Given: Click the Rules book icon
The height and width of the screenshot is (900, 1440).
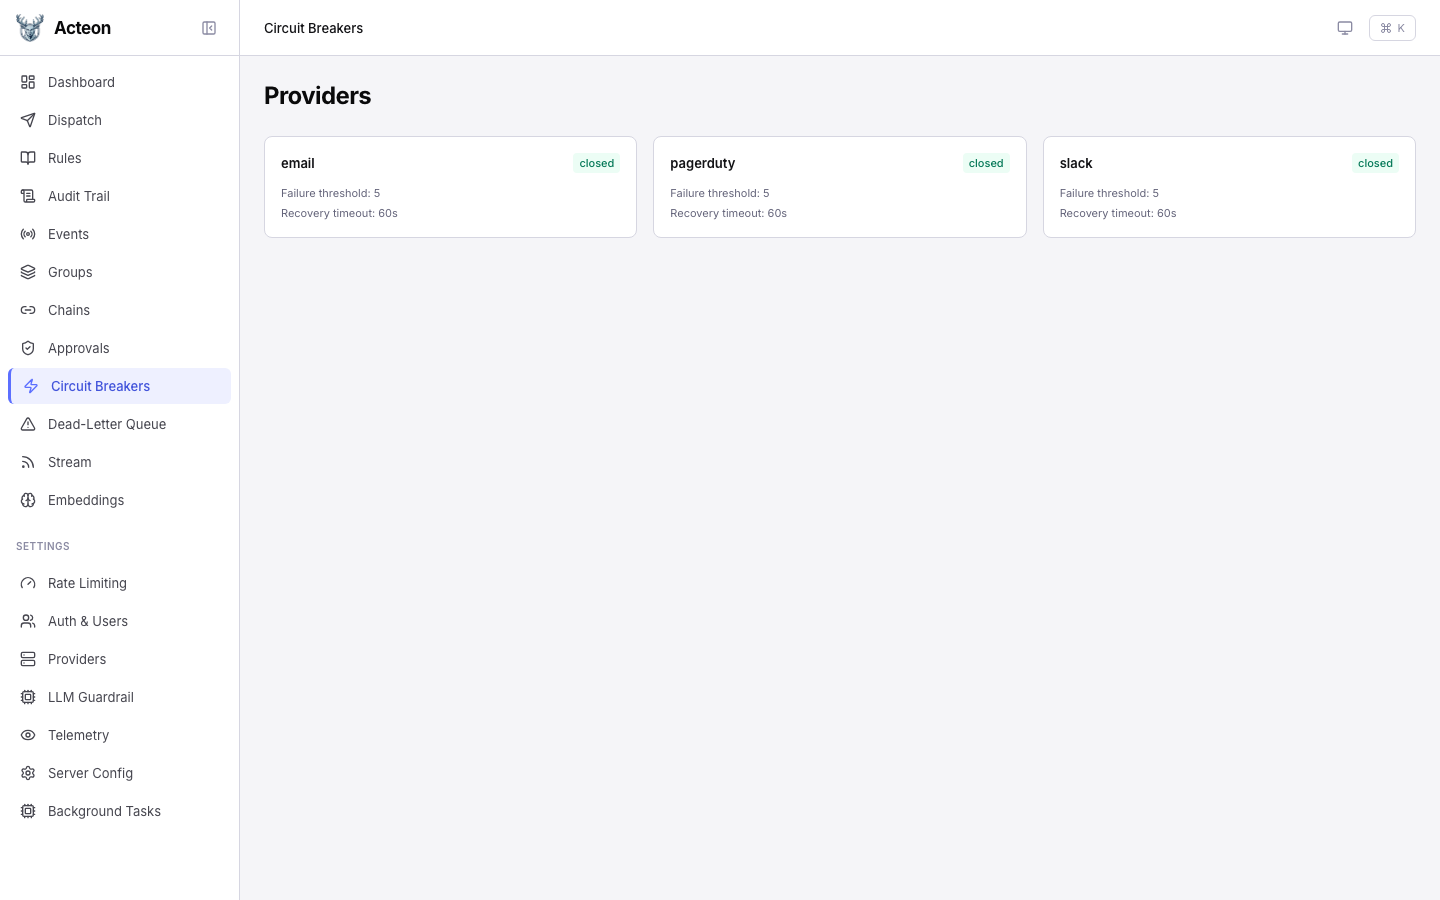Looking at the screenshot, I should [x=28, y=158].
